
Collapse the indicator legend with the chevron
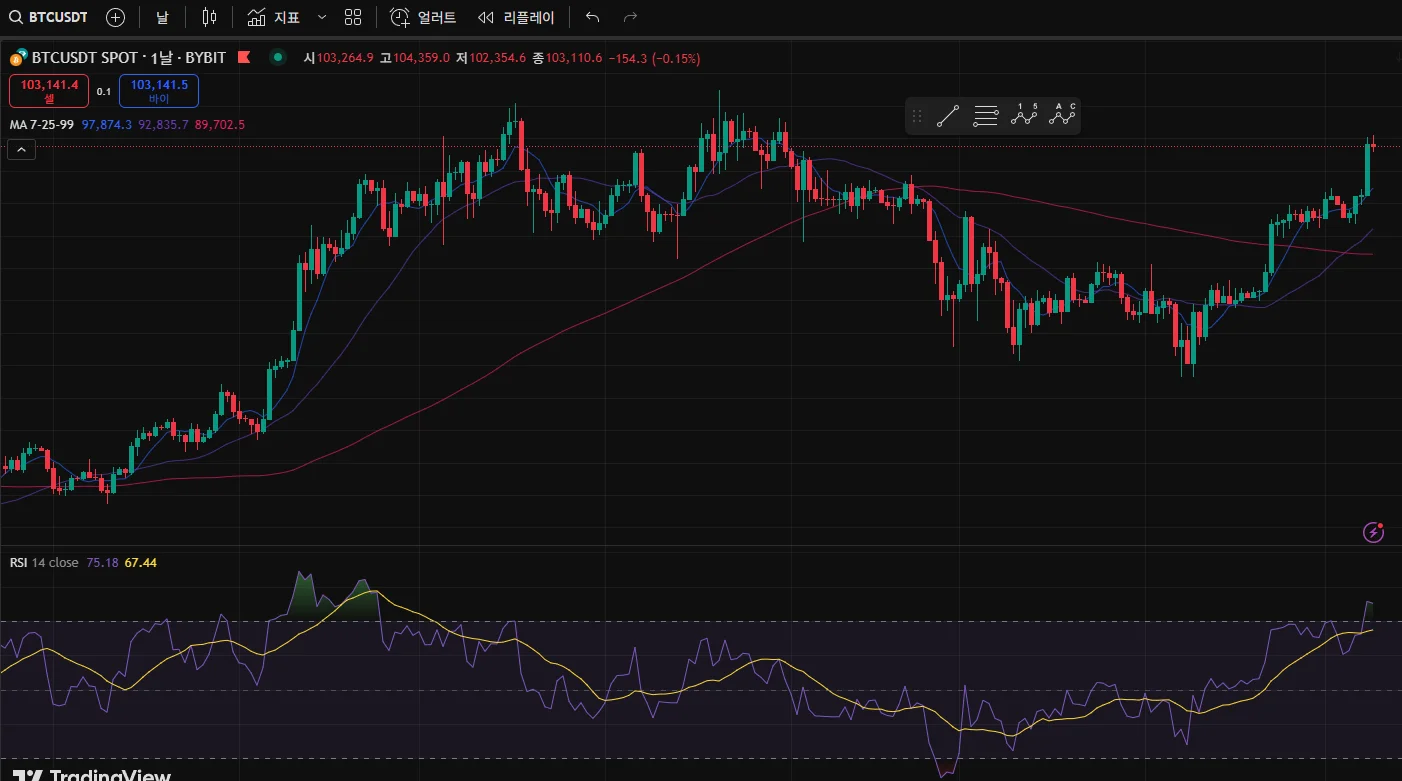coord(21,150)
